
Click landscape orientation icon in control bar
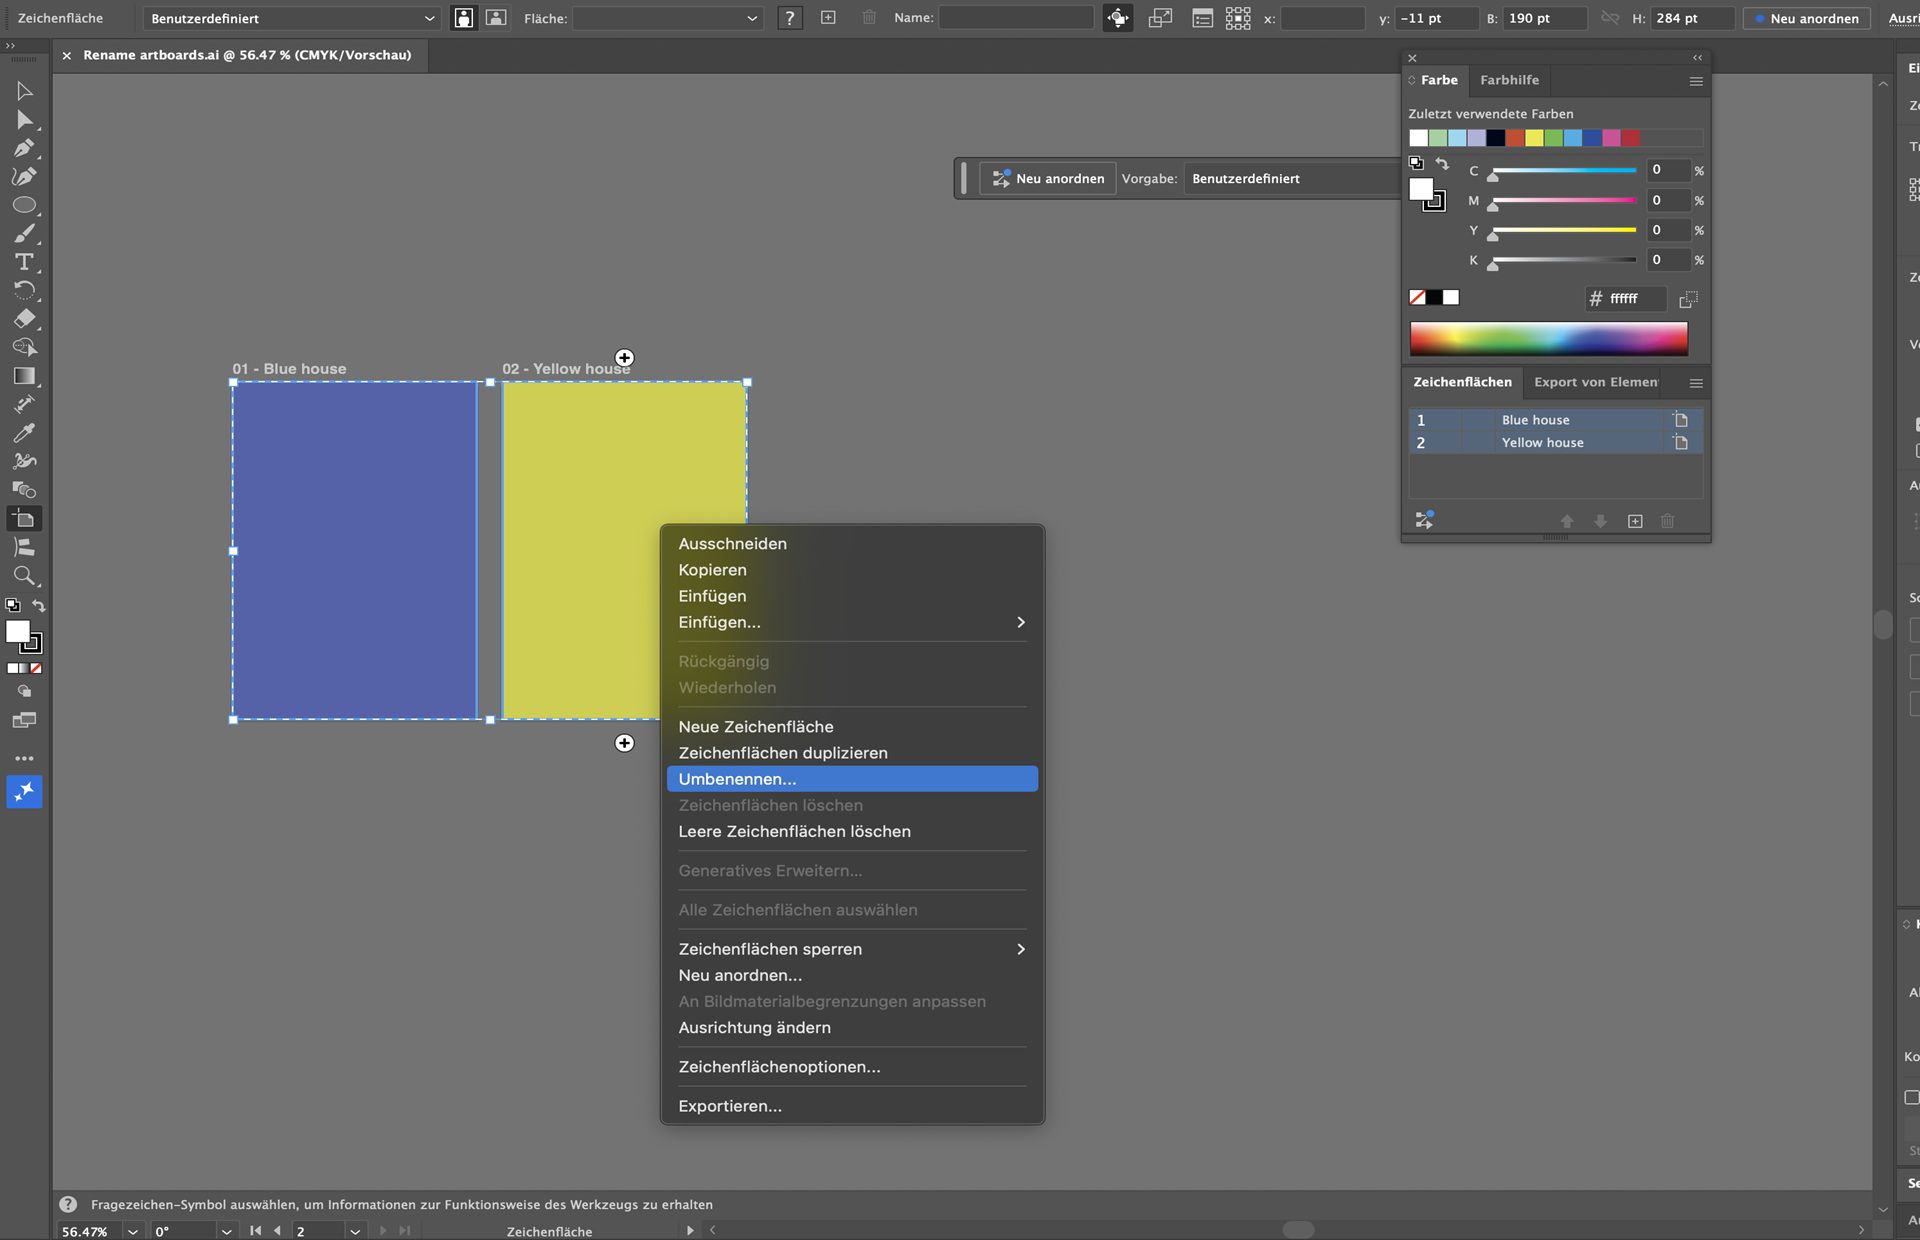pyautogui.click(x=496, y=18)
